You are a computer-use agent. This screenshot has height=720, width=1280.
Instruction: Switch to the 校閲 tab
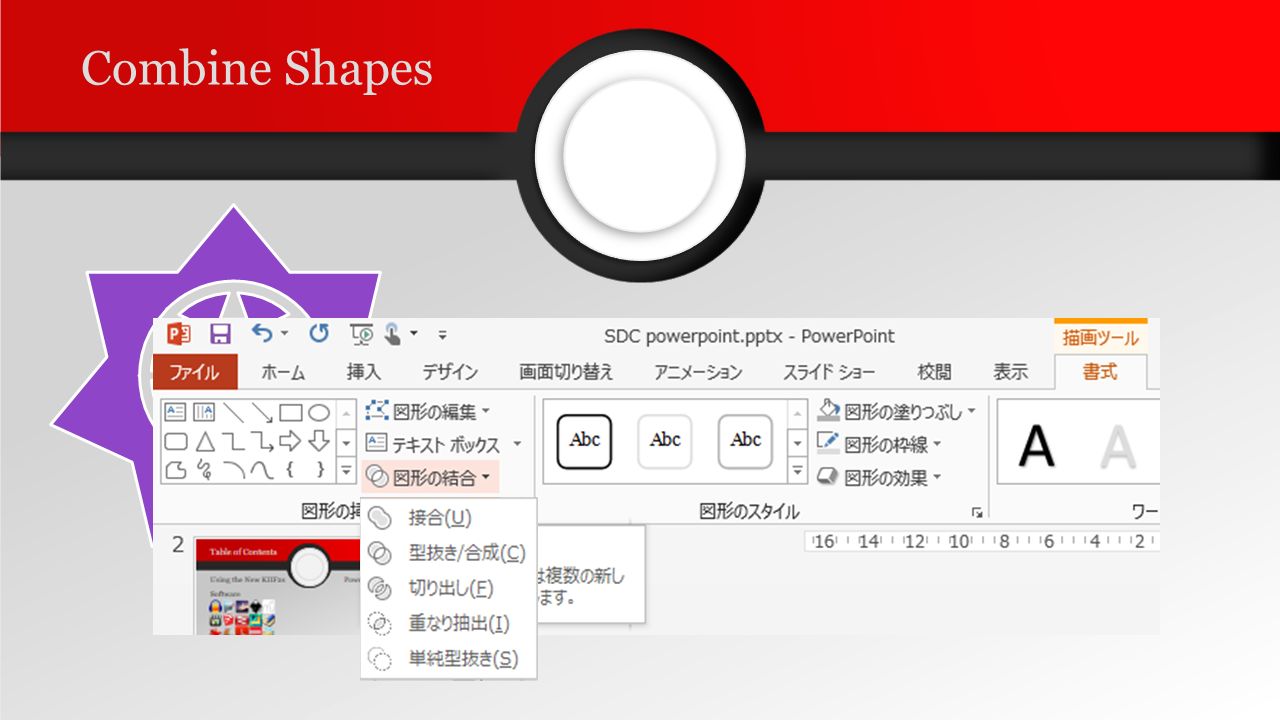[x=934, y=372]
